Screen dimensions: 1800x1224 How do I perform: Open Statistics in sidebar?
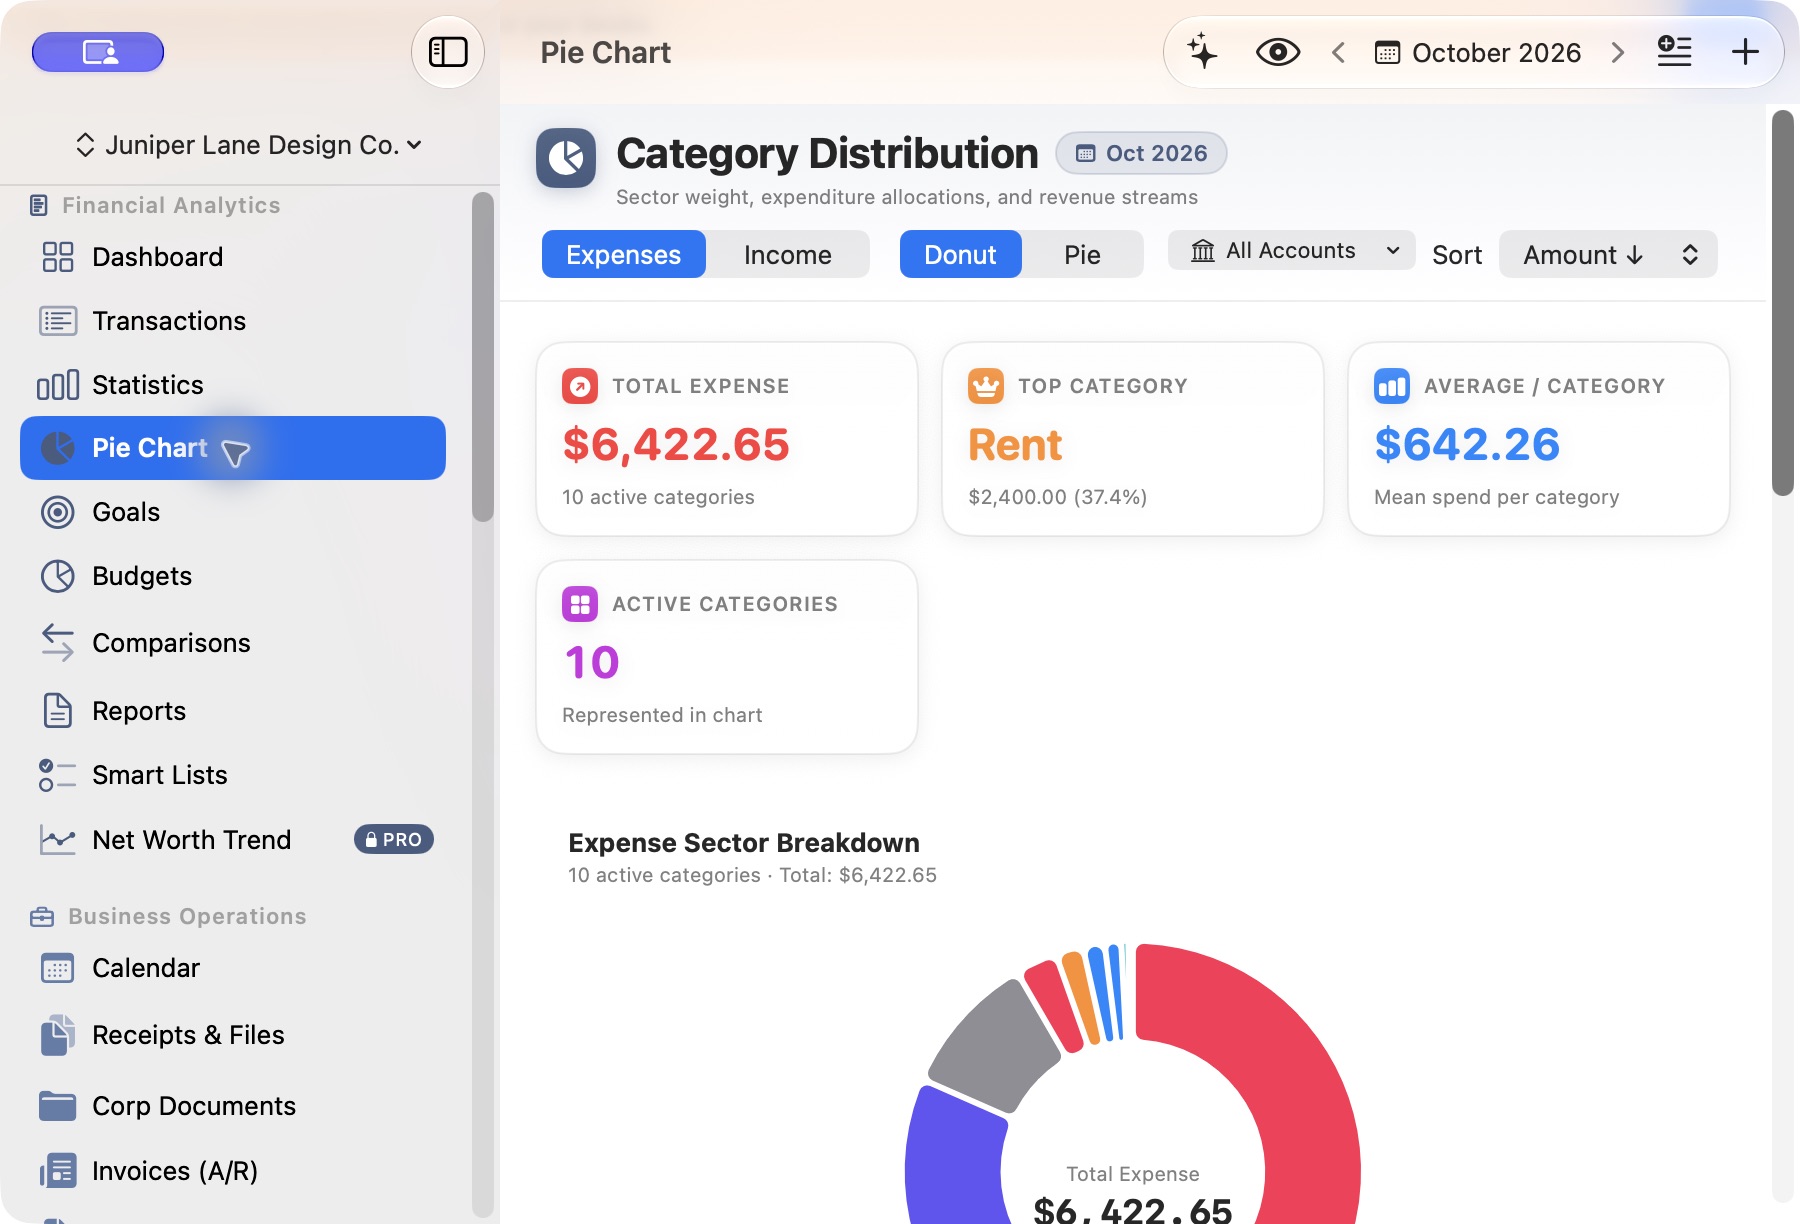coord(232,385)
